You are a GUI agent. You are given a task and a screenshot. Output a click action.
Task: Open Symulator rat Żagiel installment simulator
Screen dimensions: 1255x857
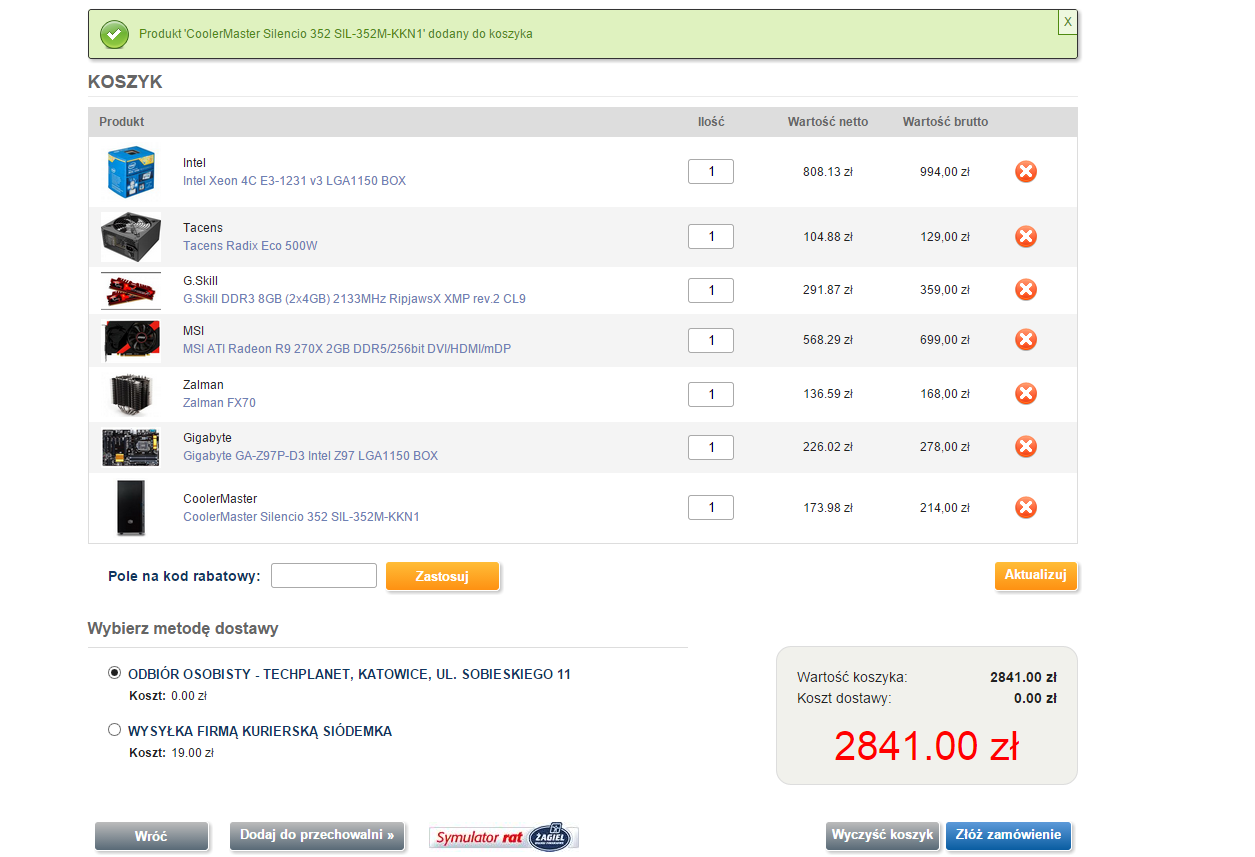click(x=504, y=837)
